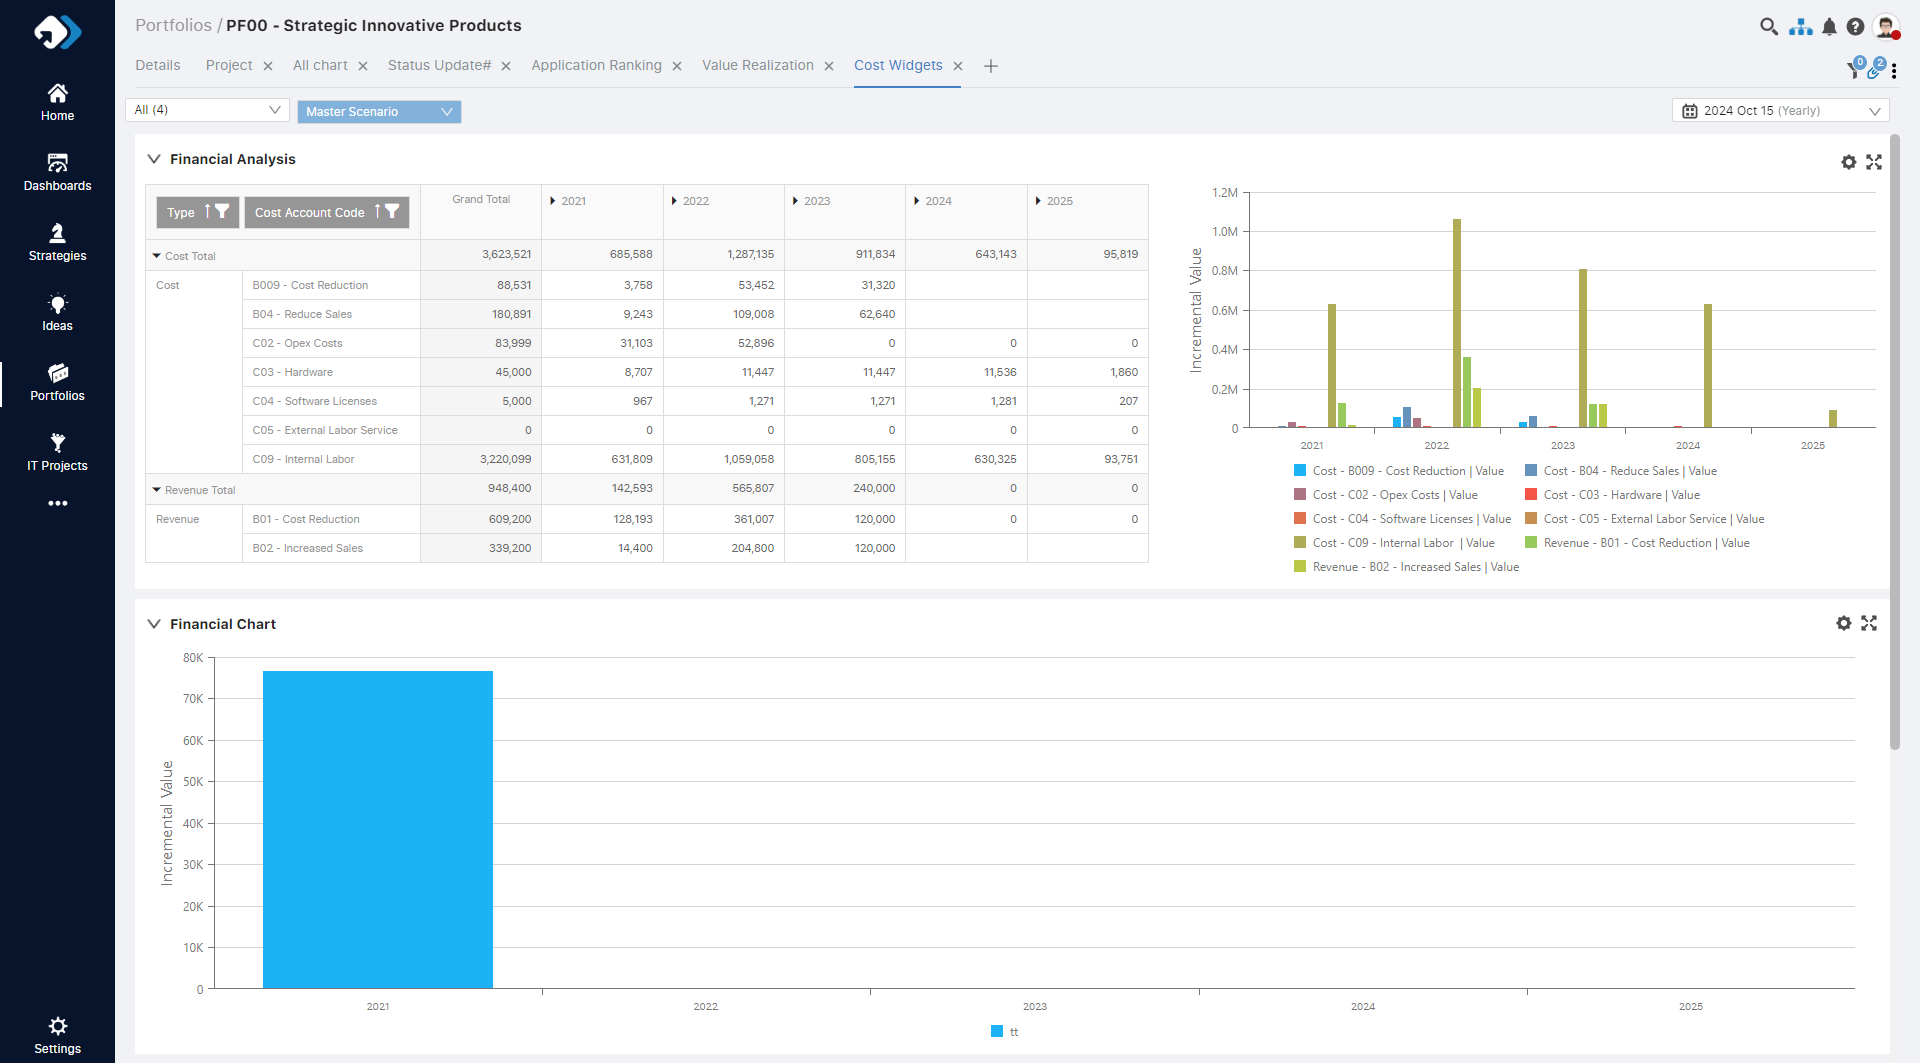
Task: Click the hierarchy org chart icon
Action: [1800, 27]
